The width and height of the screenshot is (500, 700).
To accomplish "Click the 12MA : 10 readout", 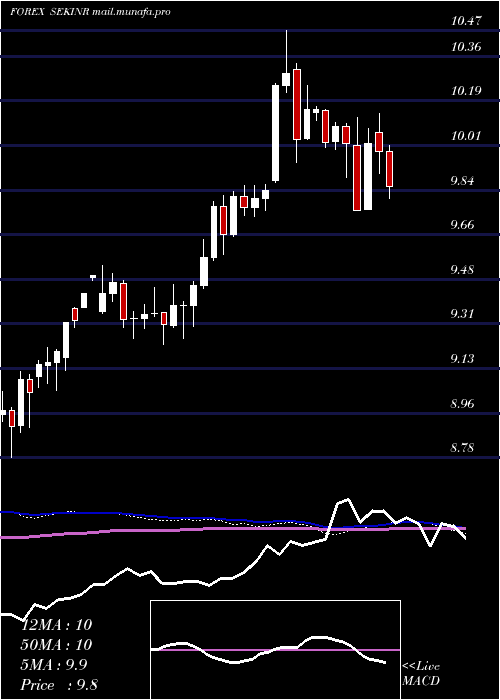I will coord(57,625).
